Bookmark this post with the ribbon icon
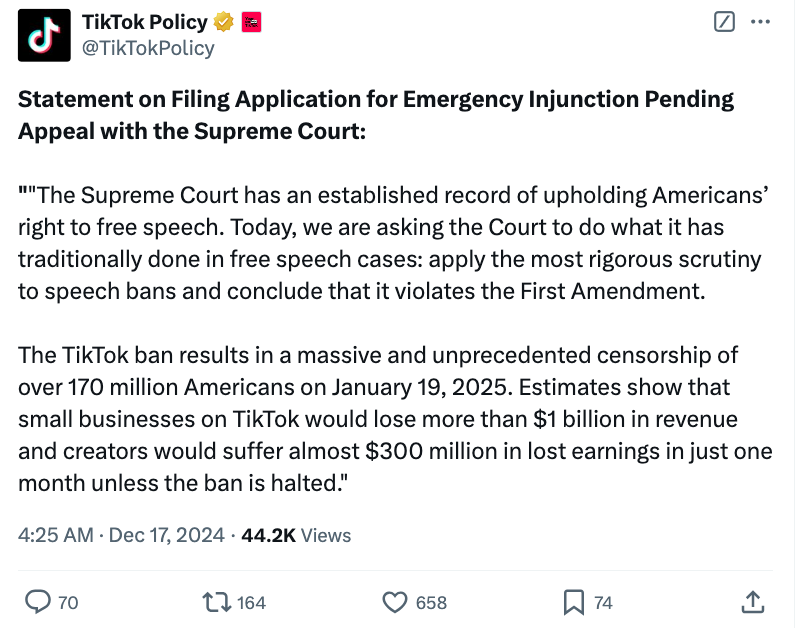This screenshot has width=810, height=628. pyautogui.click(x=574, y=601)
